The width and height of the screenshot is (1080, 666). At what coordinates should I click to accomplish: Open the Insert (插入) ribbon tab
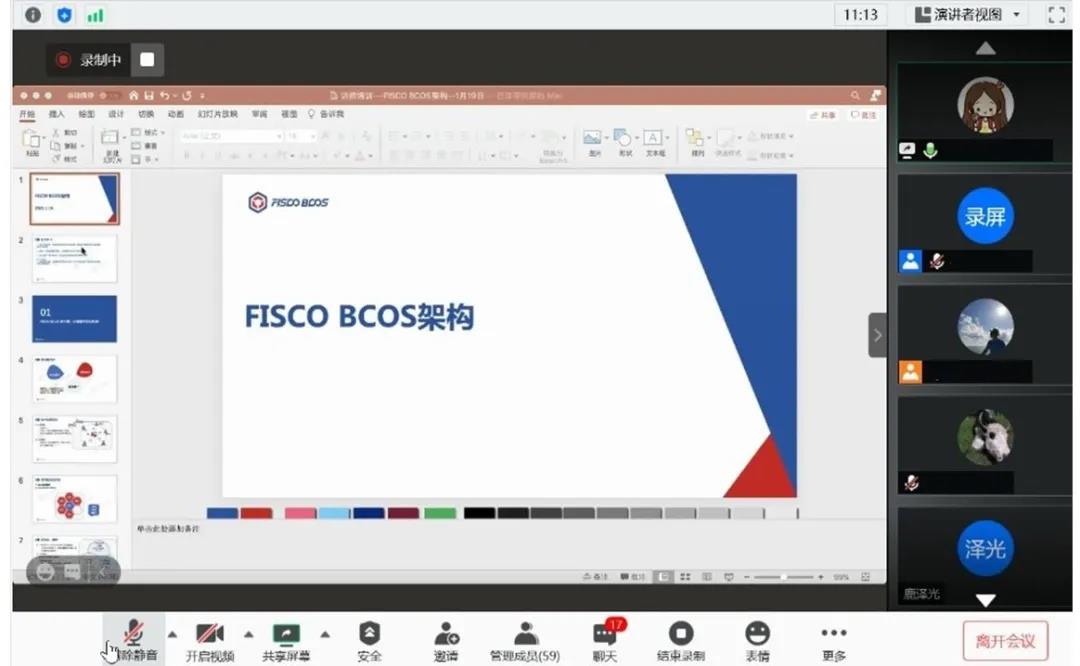click(56, 114)
